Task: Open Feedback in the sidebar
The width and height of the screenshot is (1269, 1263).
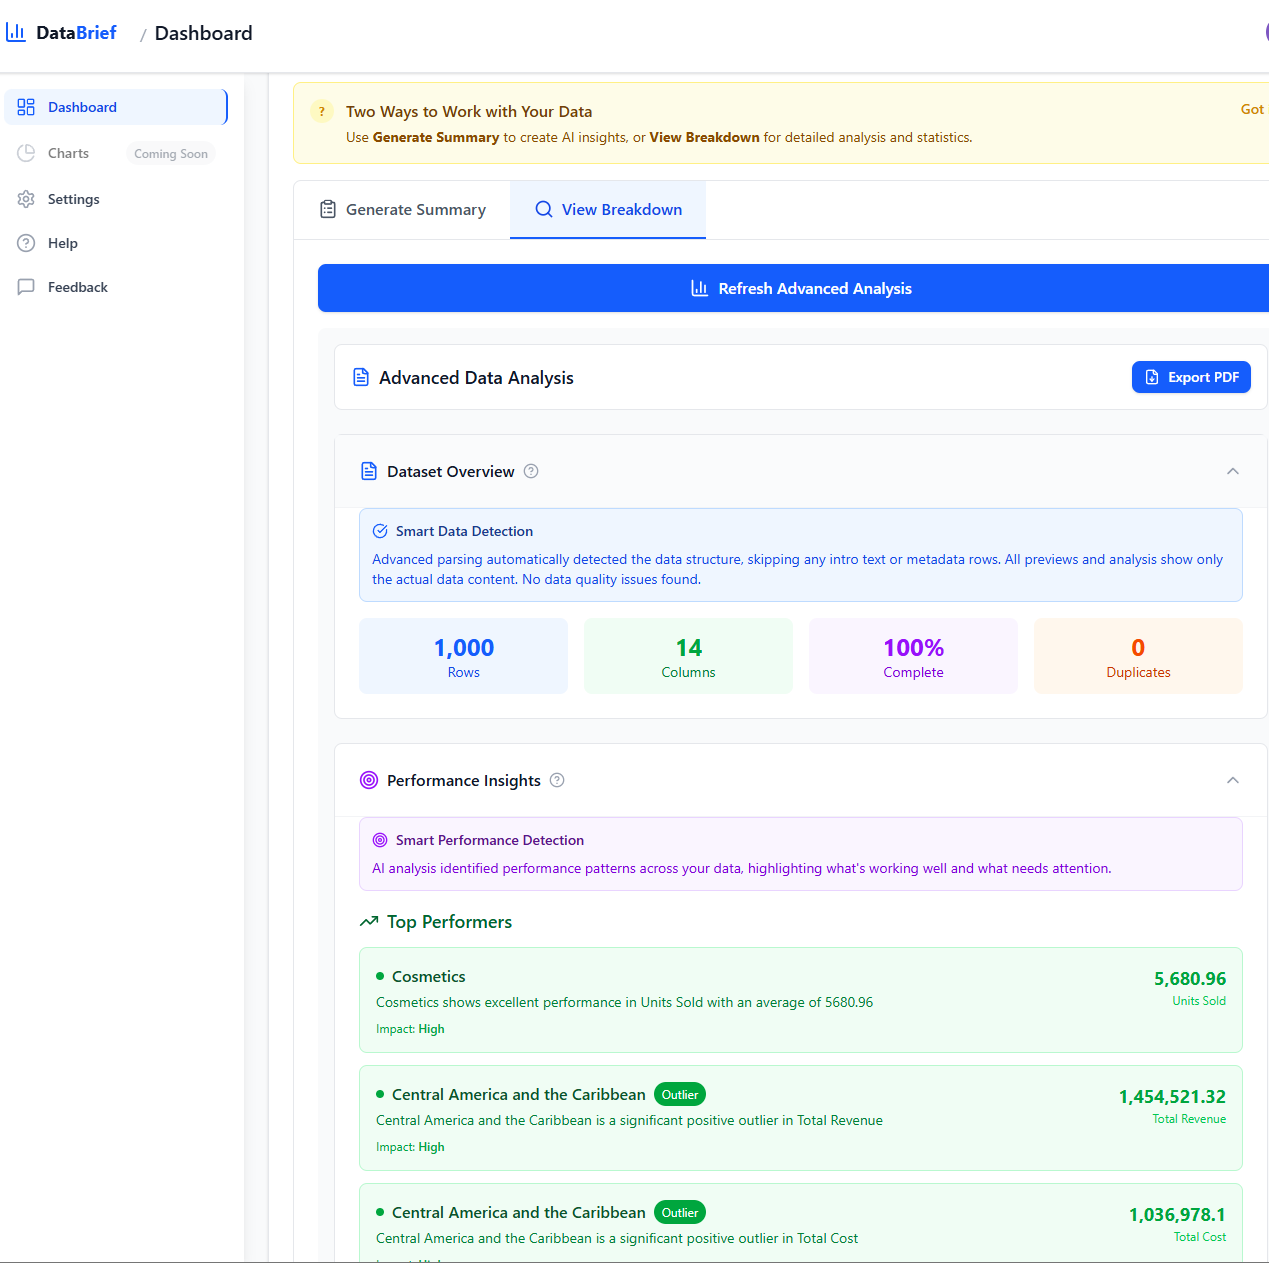Action: coord(116,287)
